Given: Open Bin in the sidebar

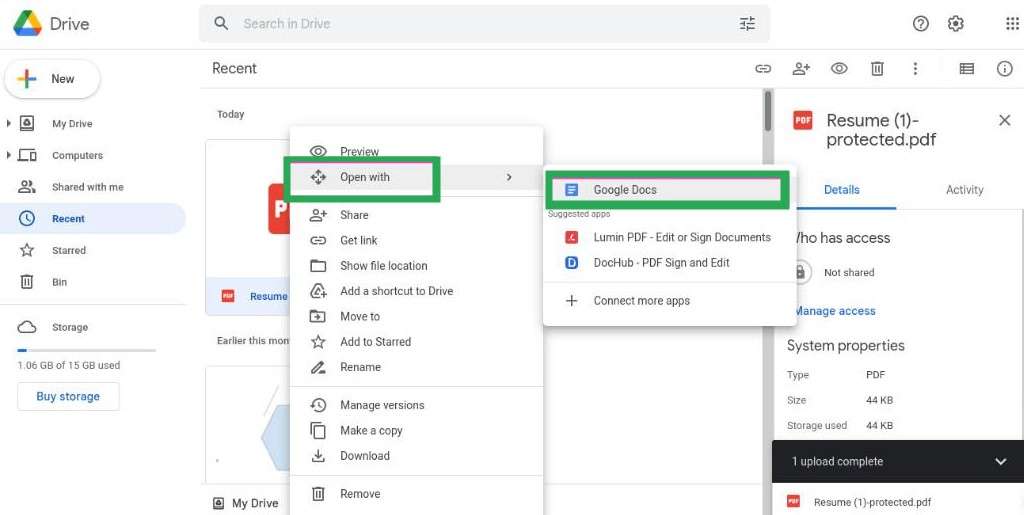Looking at the screenshot, I should pyautogui.click(x=59, y=282).
